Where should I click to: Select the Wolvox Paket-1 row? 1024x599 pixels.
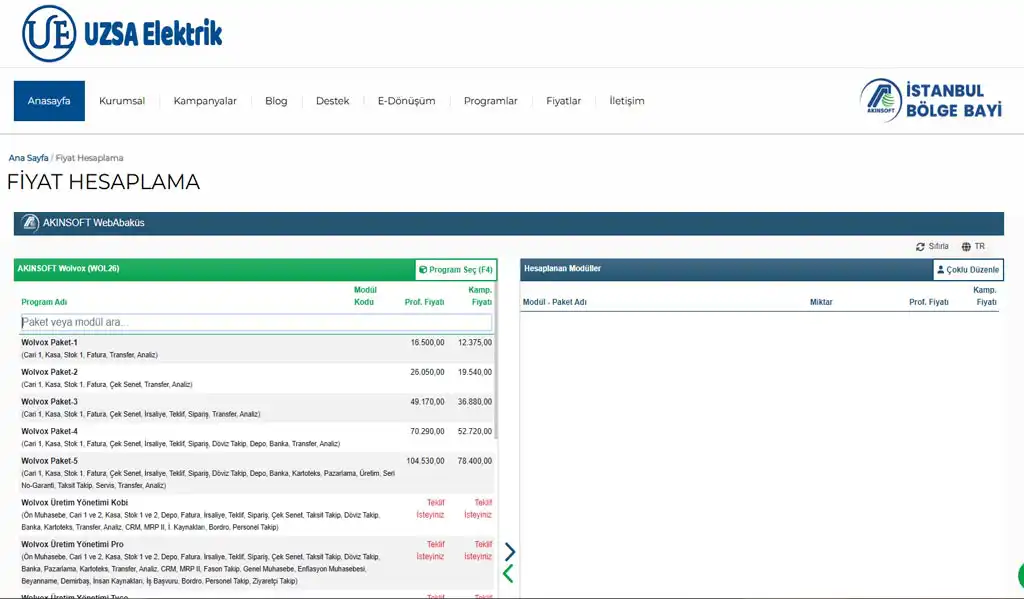click(200, 348)
